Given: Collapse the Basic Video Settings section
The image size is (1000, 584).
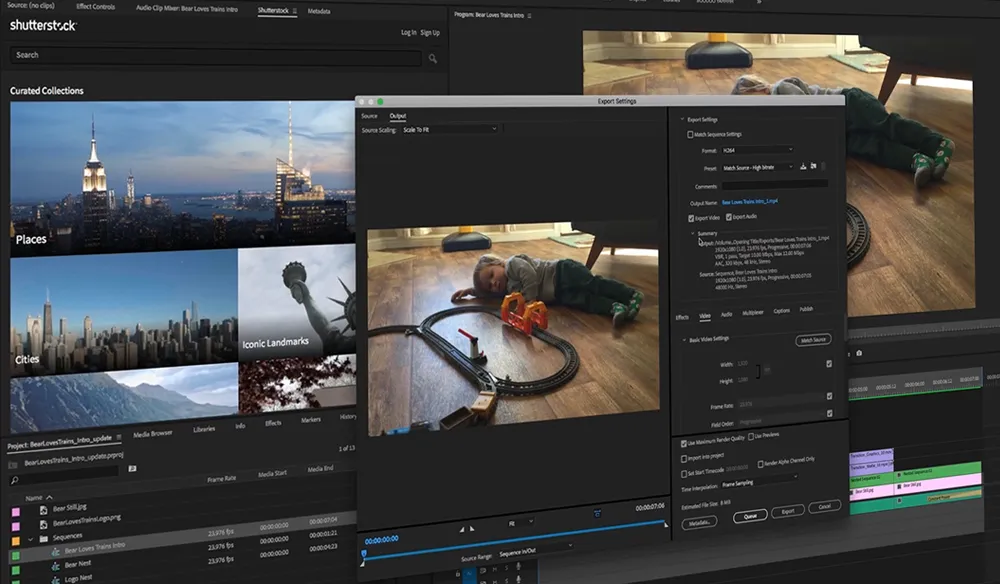Looking at the screenshot, I should [684, 340].
